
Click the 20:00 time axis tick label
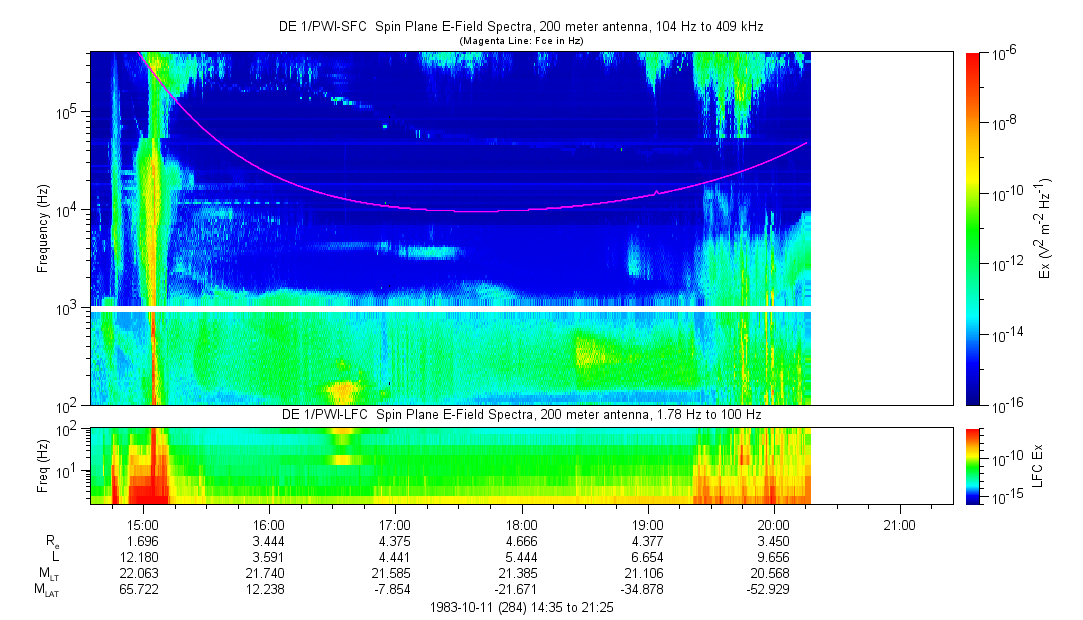click(773, 524)
